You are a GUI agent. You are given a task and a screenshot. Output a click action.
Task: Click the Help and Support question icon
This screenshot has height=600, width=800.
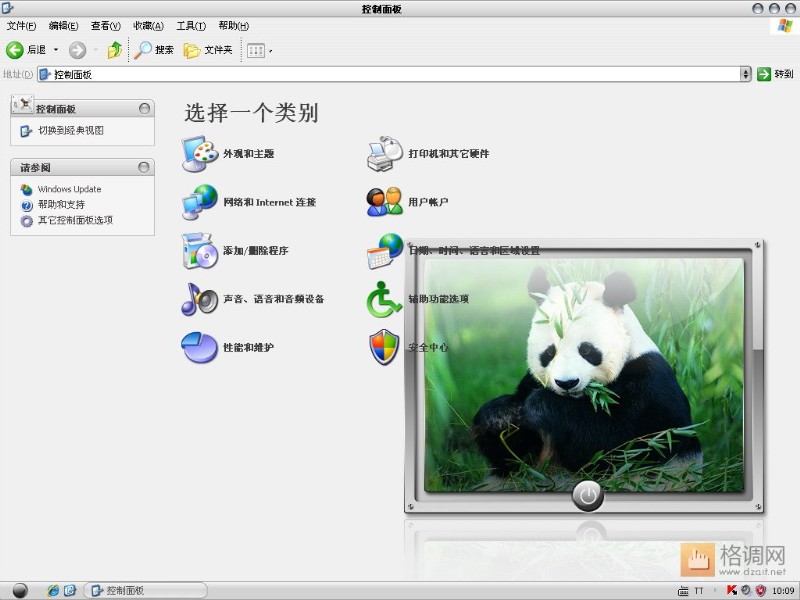(27, 205)
